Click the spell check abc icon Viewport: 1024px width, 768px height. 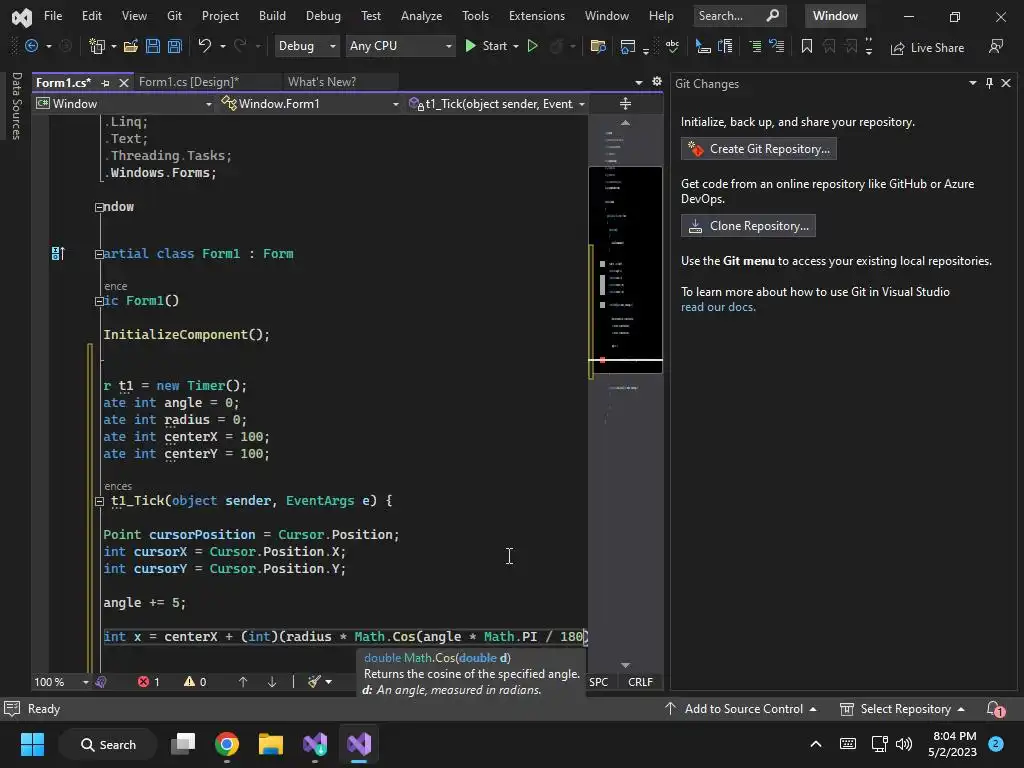672,46
